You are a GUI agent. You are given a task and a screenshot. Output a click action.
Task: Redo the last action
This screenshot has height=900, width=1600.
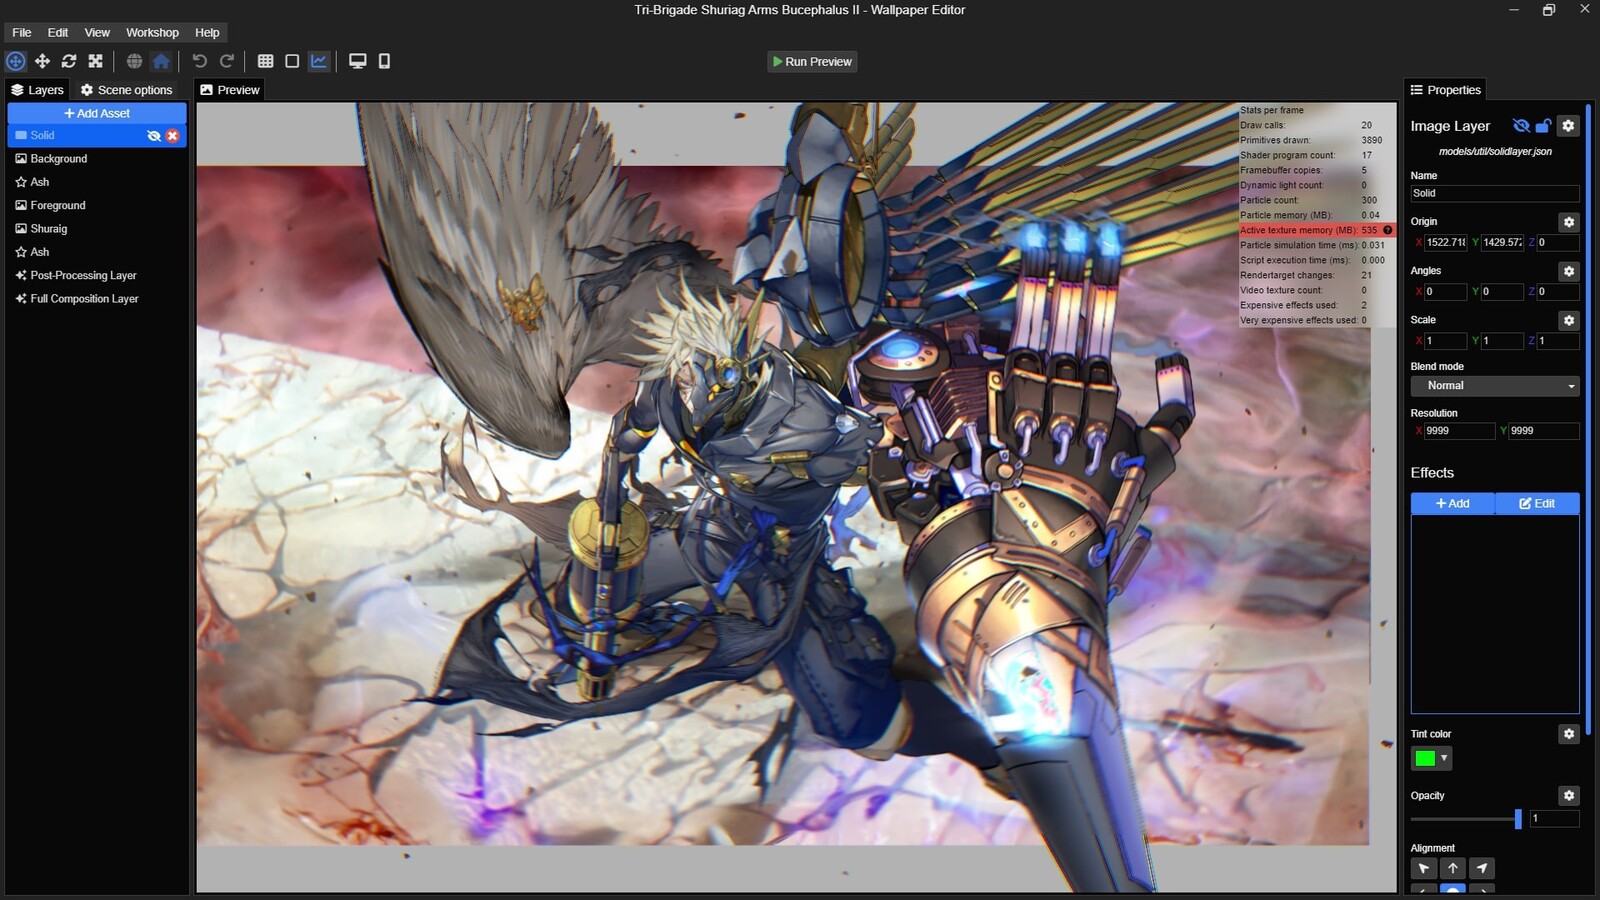pos(227,61)
